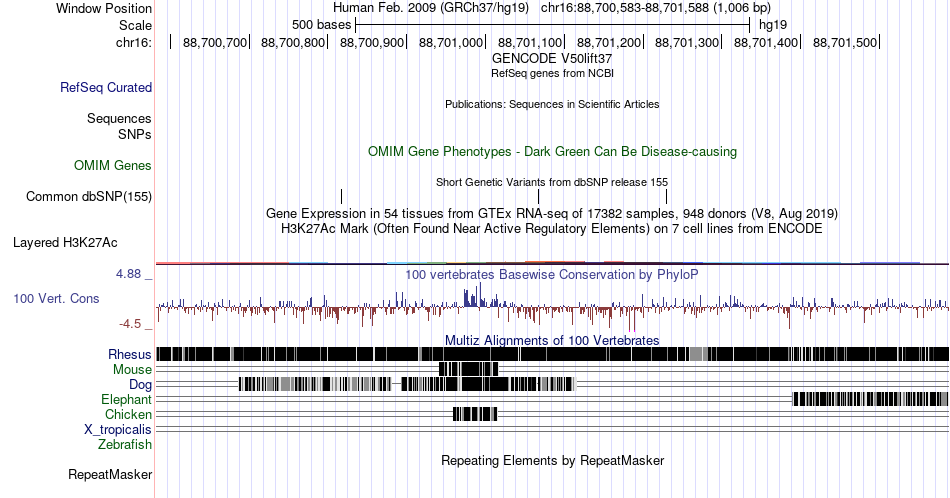Image resolution: width=950 pixels, height=498 pixels.
Task: Open the 100 Vert. Cons track label
Action: [x=56, y=299]
